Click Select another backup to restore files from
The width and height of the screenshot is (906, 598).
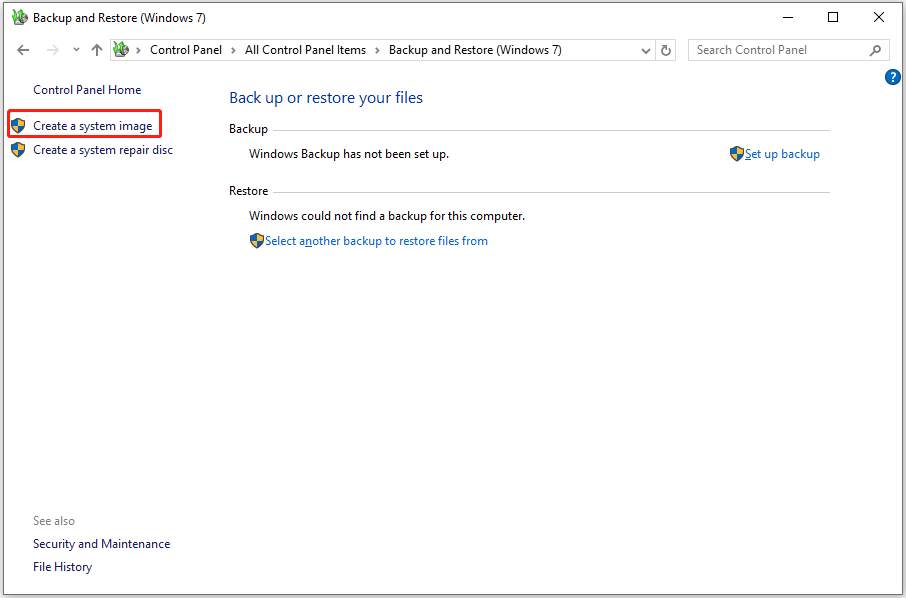377,240
